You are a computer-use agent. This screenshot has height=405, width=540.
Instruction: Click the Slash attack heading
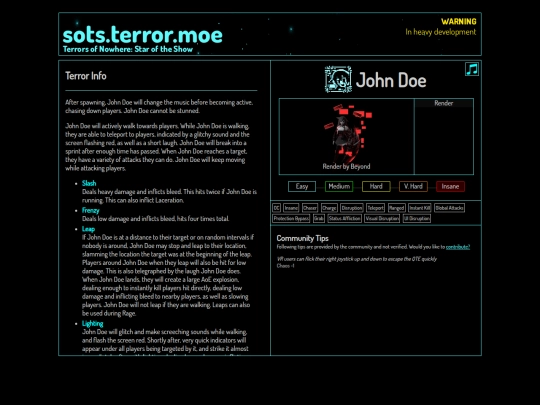pyautogui.click(x=89, y=183)
